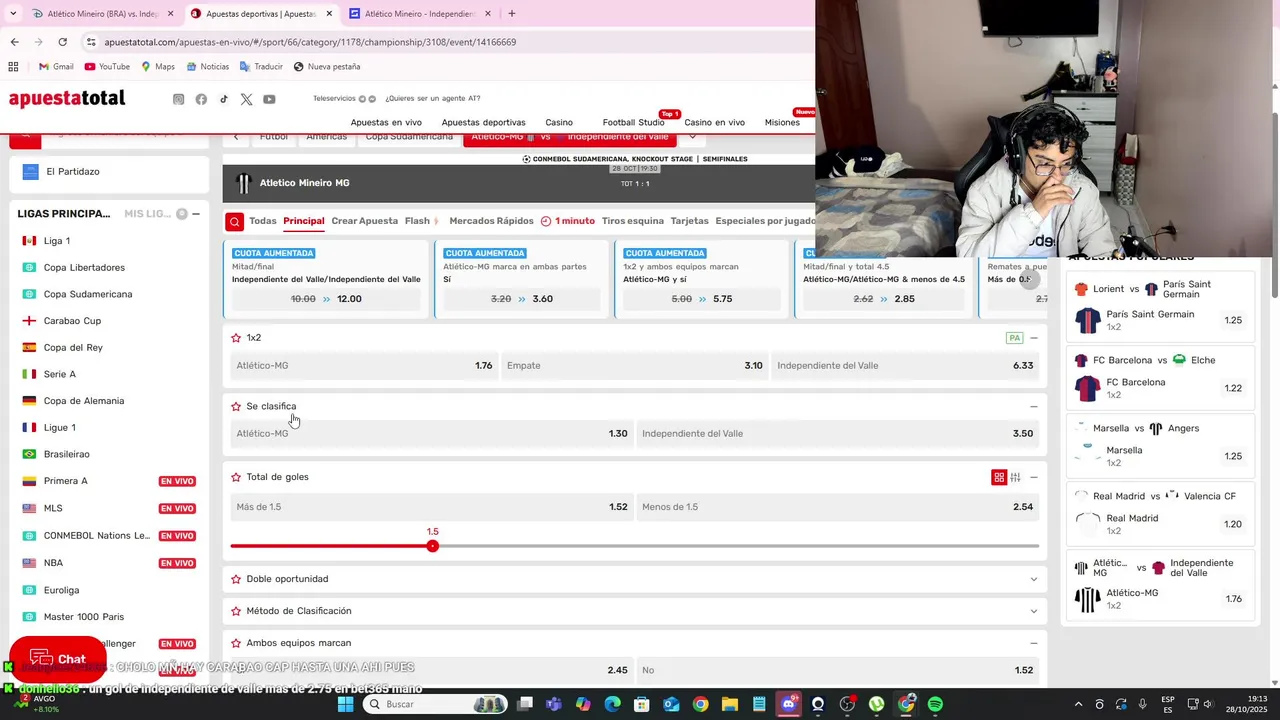The width and height of the screenshot is (1280, 720).
Task: Open the apuestatotal Facebook icon
Action: pyautogui.click(x=201, y=99)
